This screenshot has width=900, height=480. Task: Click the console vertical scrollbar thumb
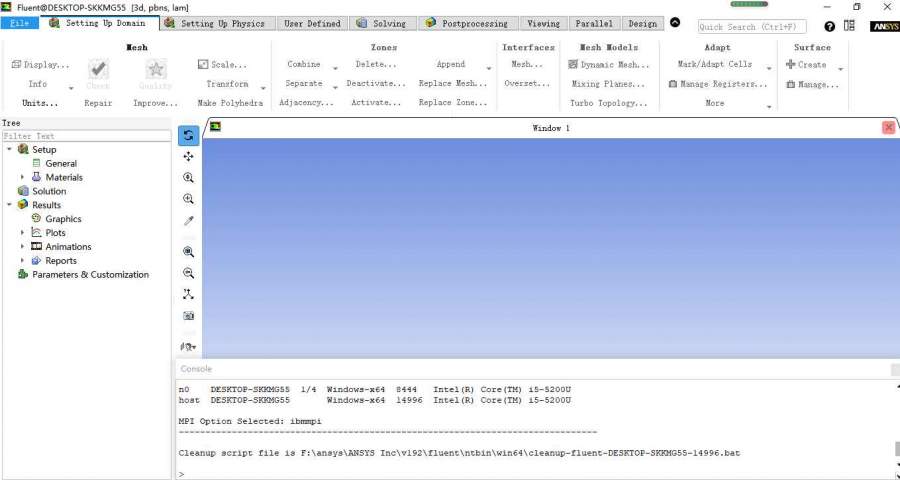coord(897,448)
